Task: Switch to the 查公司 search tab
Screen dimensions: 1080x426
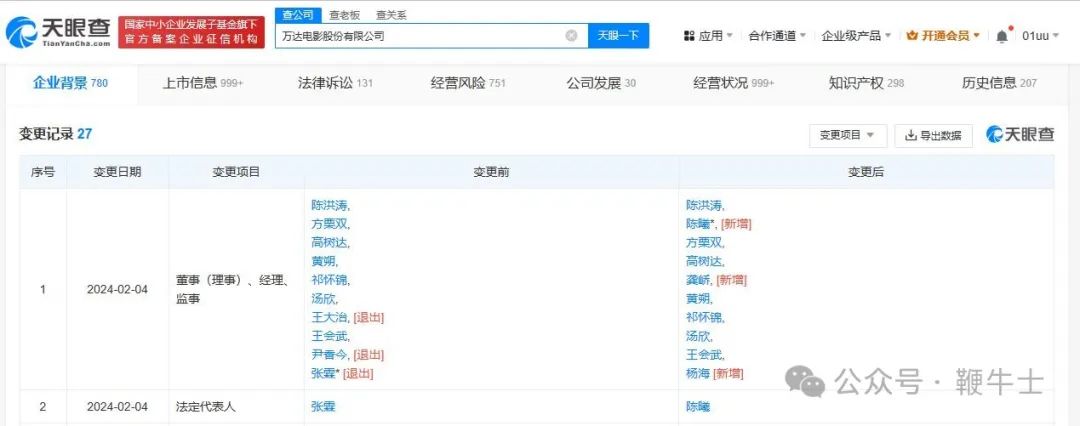Action: point(298,14)
